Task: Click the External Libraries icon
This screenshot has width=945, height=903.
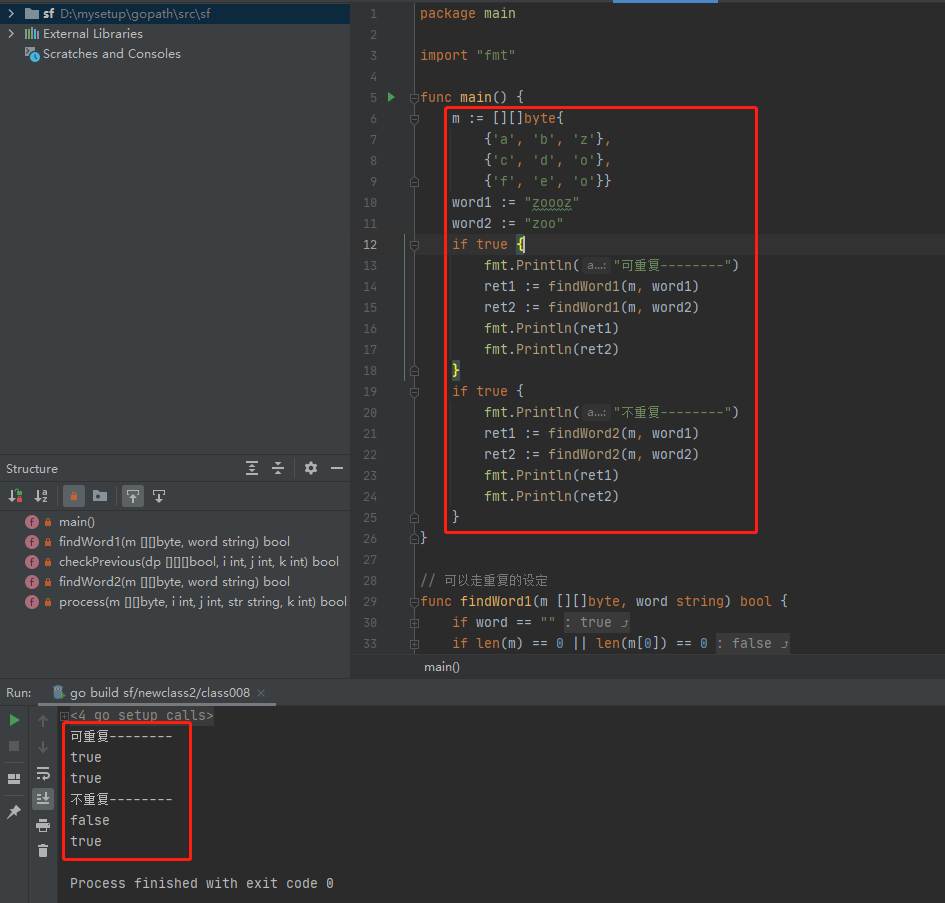Action: [x=31, y=34]
